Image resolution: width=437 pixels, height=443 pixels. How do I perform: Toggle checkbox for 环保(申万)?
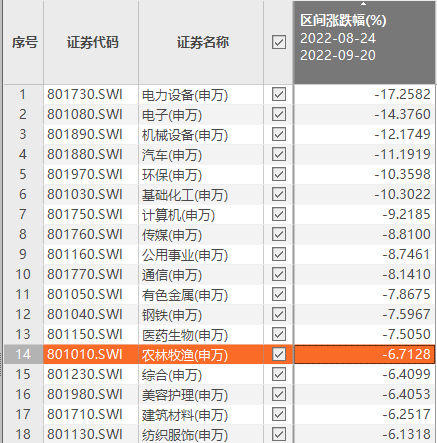[279, 174]
